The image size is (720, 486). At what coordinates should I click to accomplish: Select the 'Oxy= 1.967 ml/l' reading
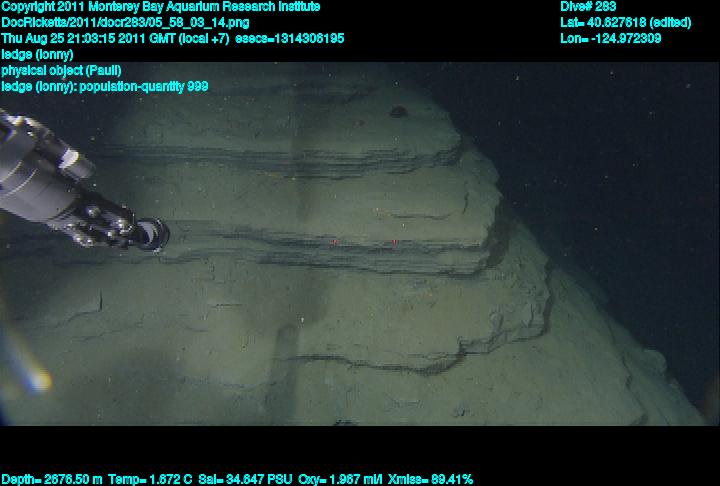coord(340,479)
